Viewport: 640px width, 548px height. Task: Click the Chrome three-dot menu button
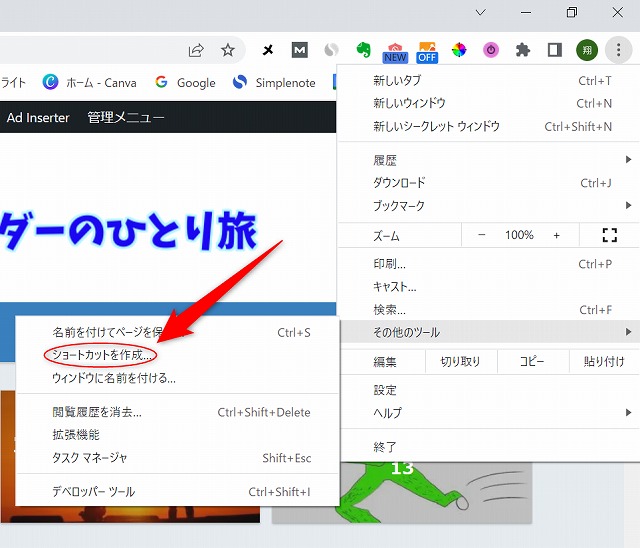pos(619,50)
